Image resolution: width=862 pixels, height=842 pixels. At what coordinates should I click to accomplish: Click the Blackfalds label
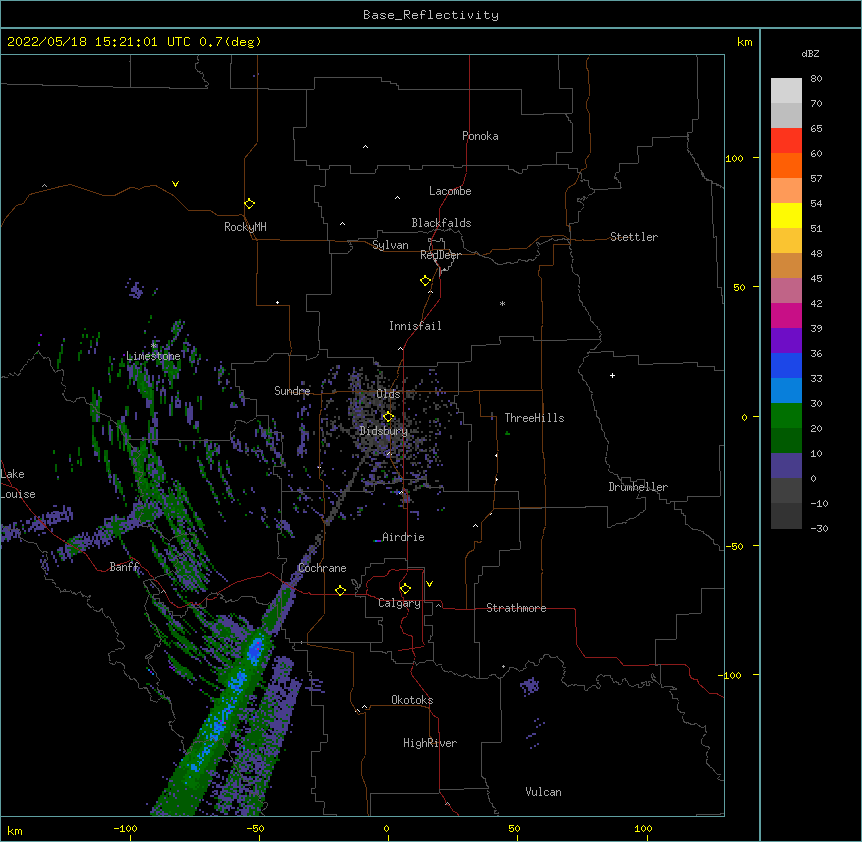[441, 223]
